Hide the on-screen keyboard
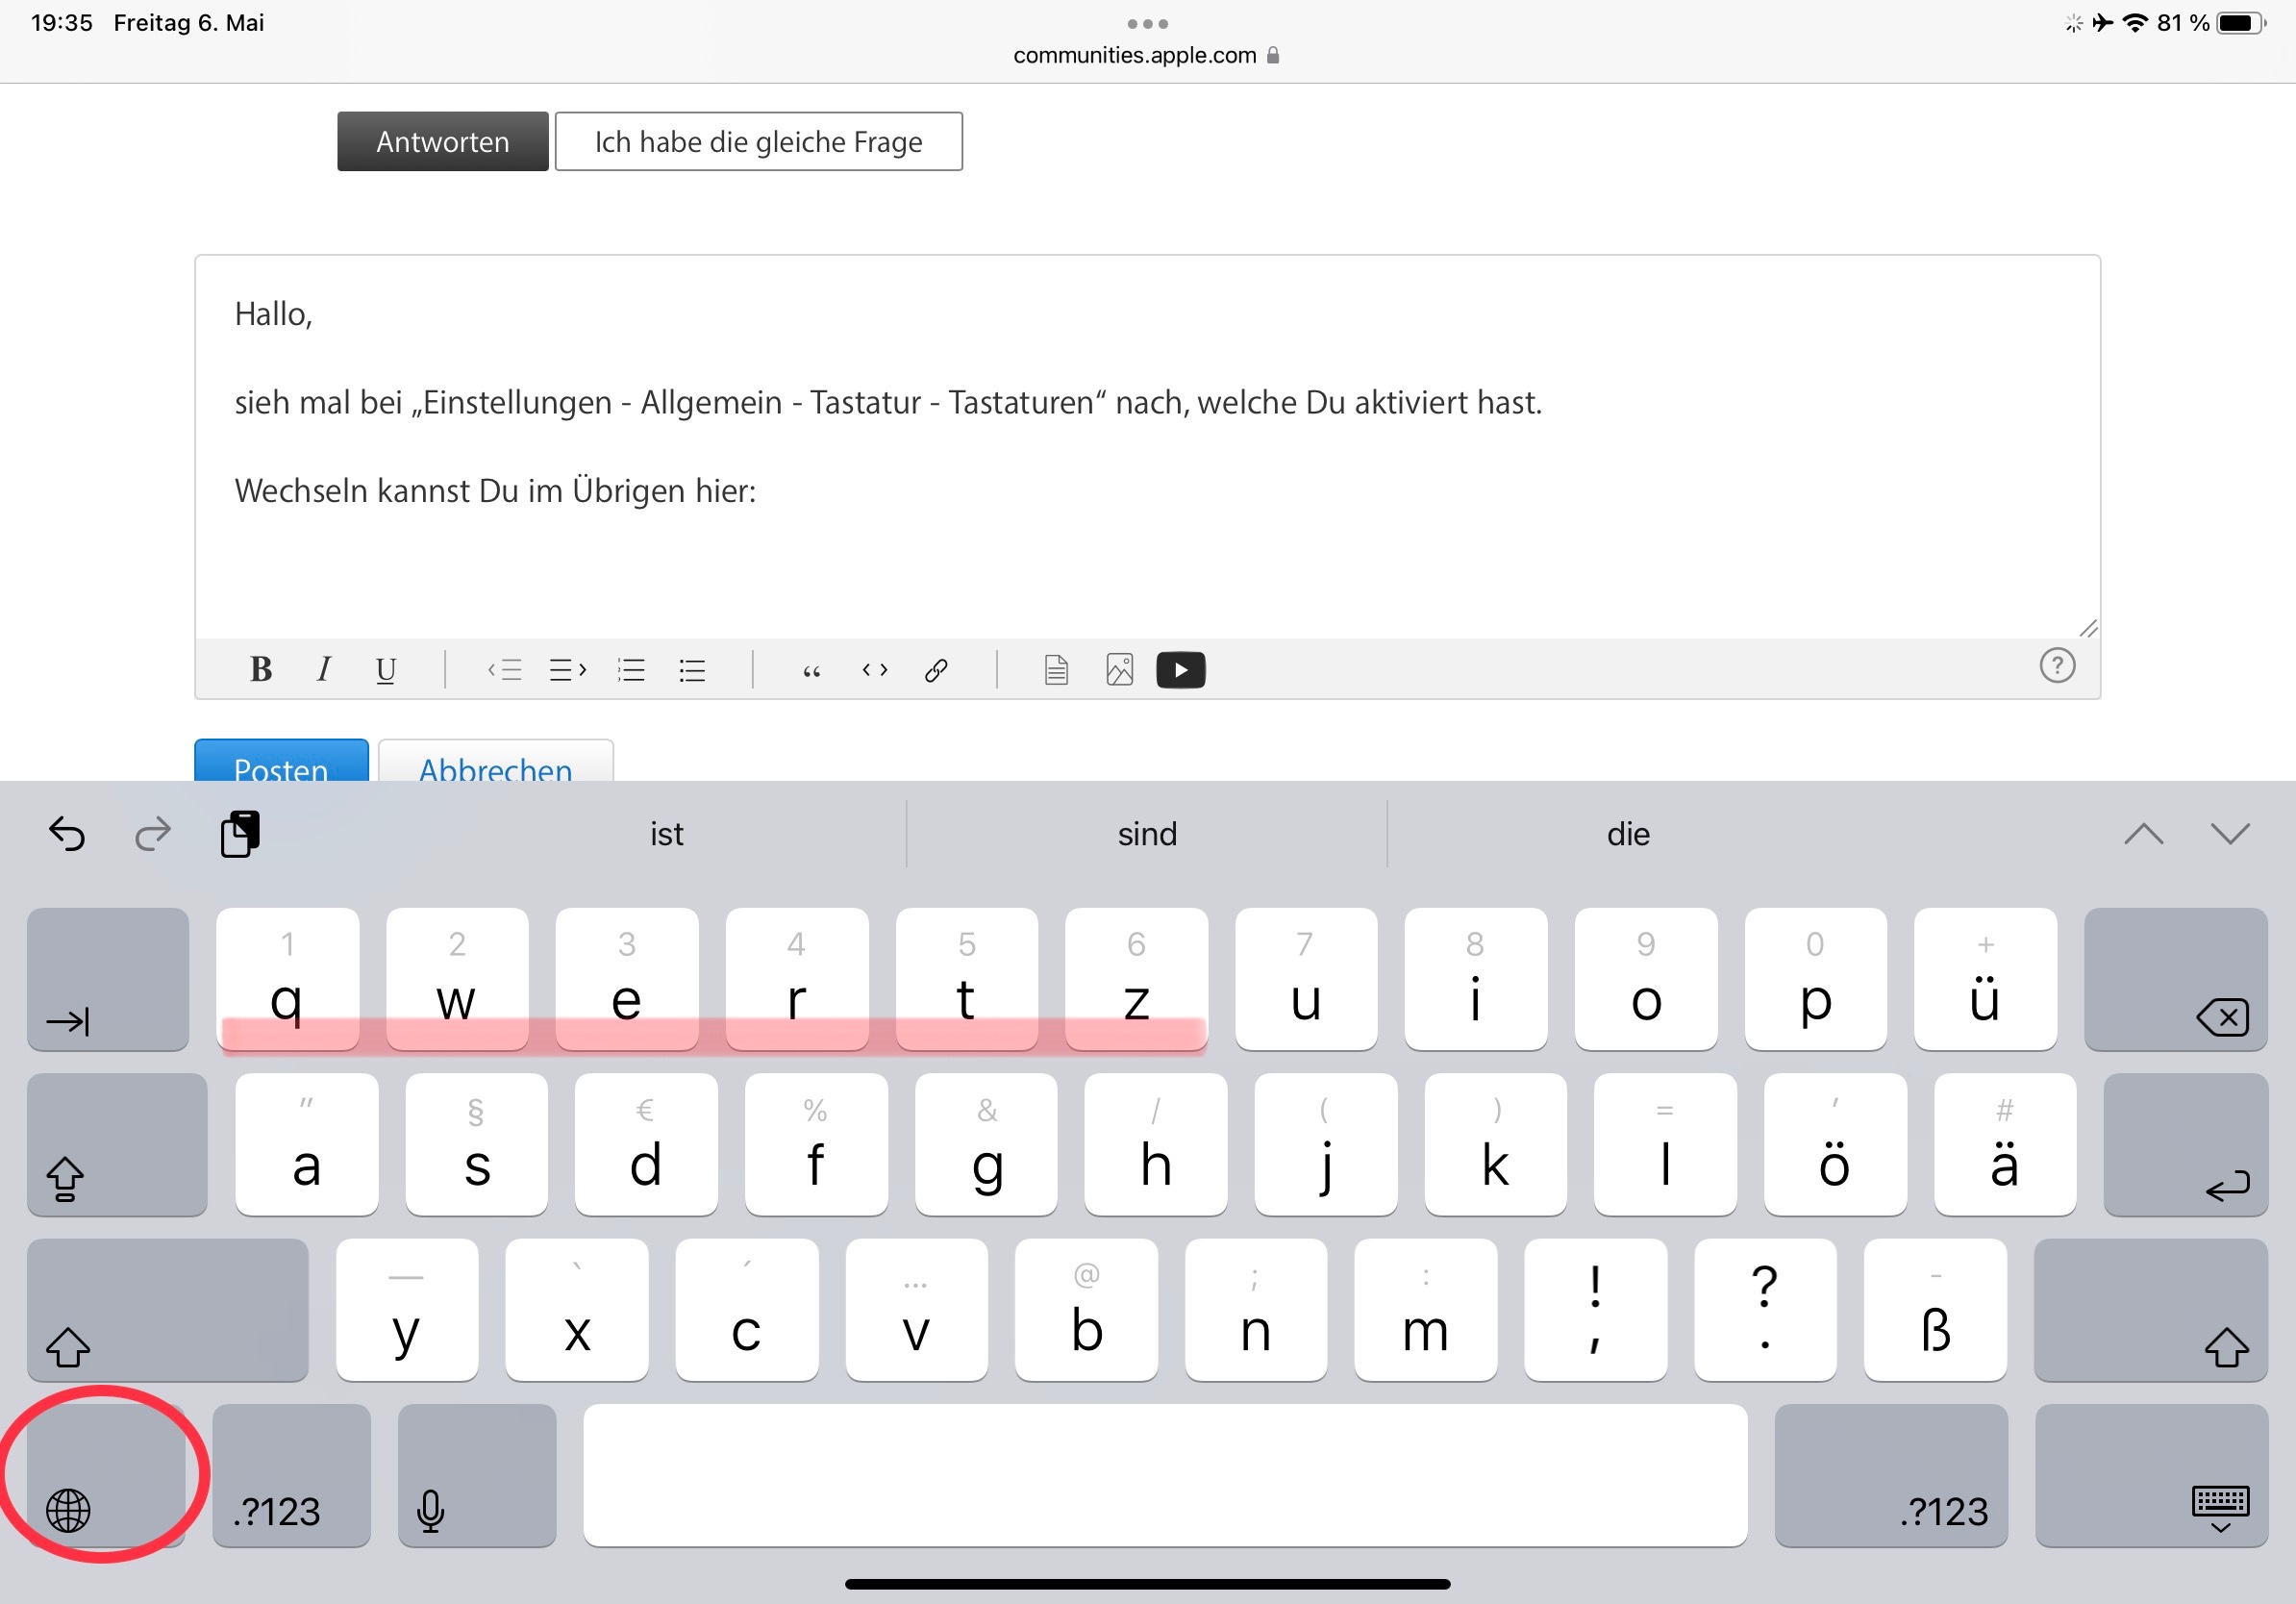The image size is (2296, 1604). pyautogui.click(x=2150, y=1476)
